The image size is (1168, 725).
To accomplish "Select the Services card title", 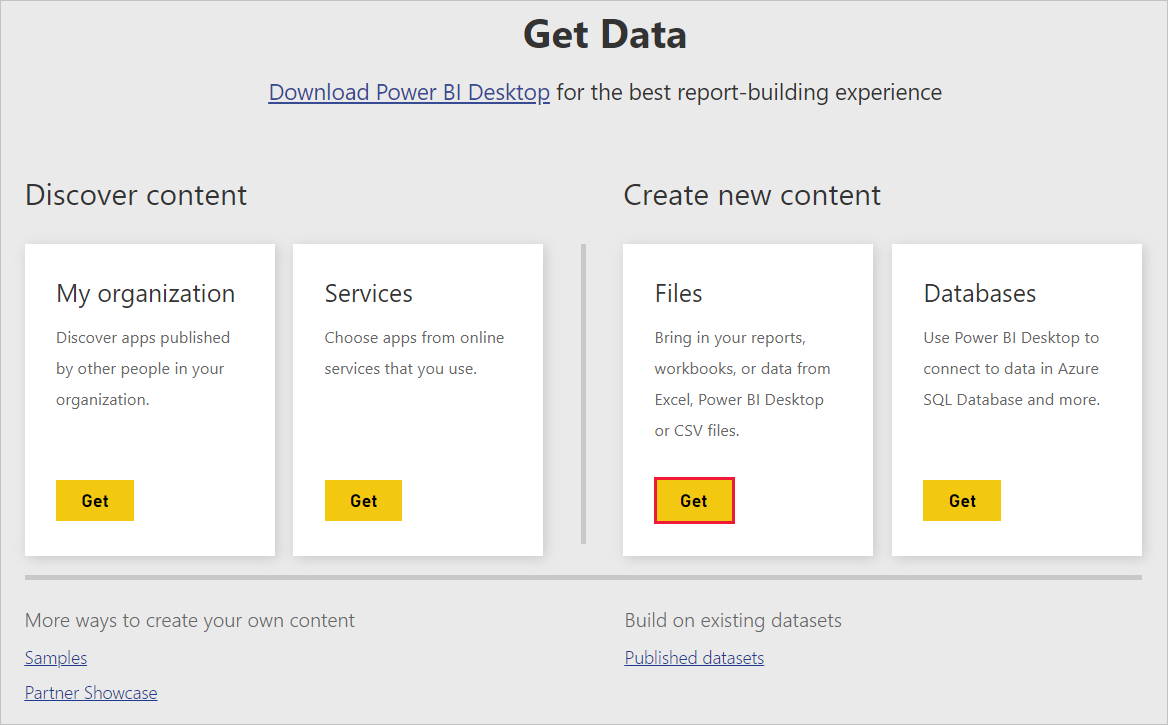I will point(368,294).
